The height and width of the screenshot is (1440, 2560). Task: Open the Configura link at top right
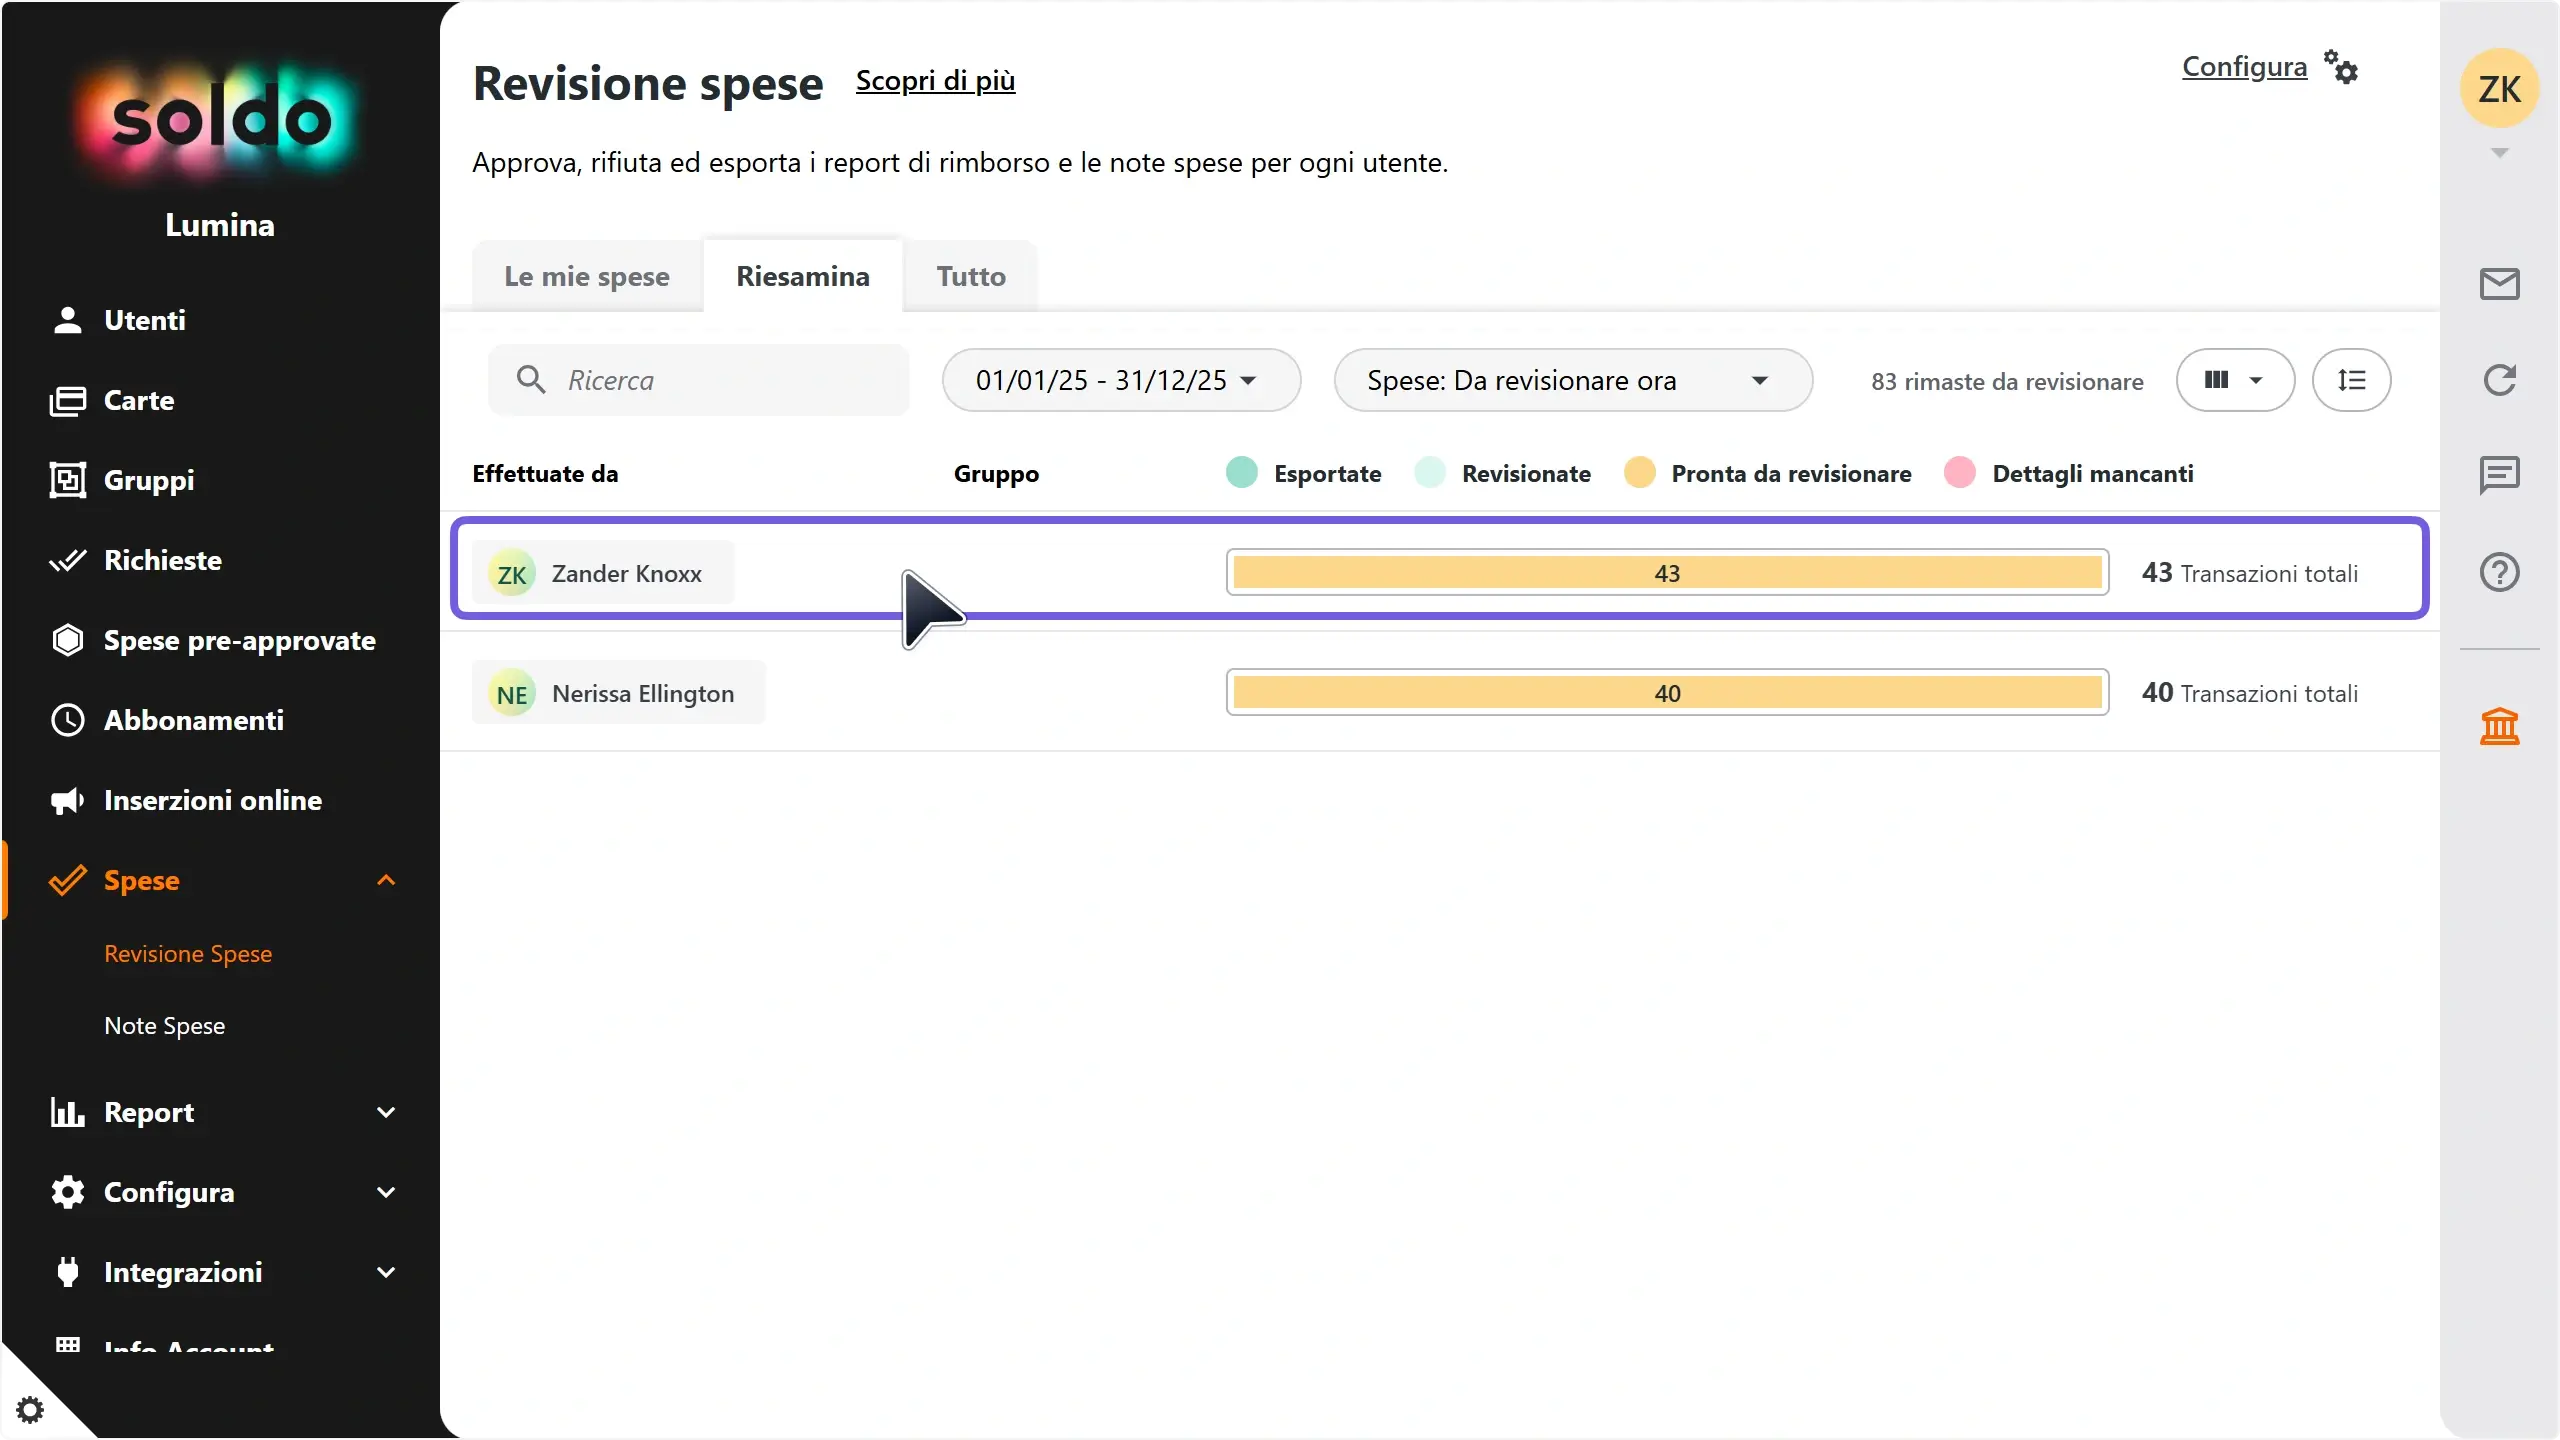tap(2244, 66)
